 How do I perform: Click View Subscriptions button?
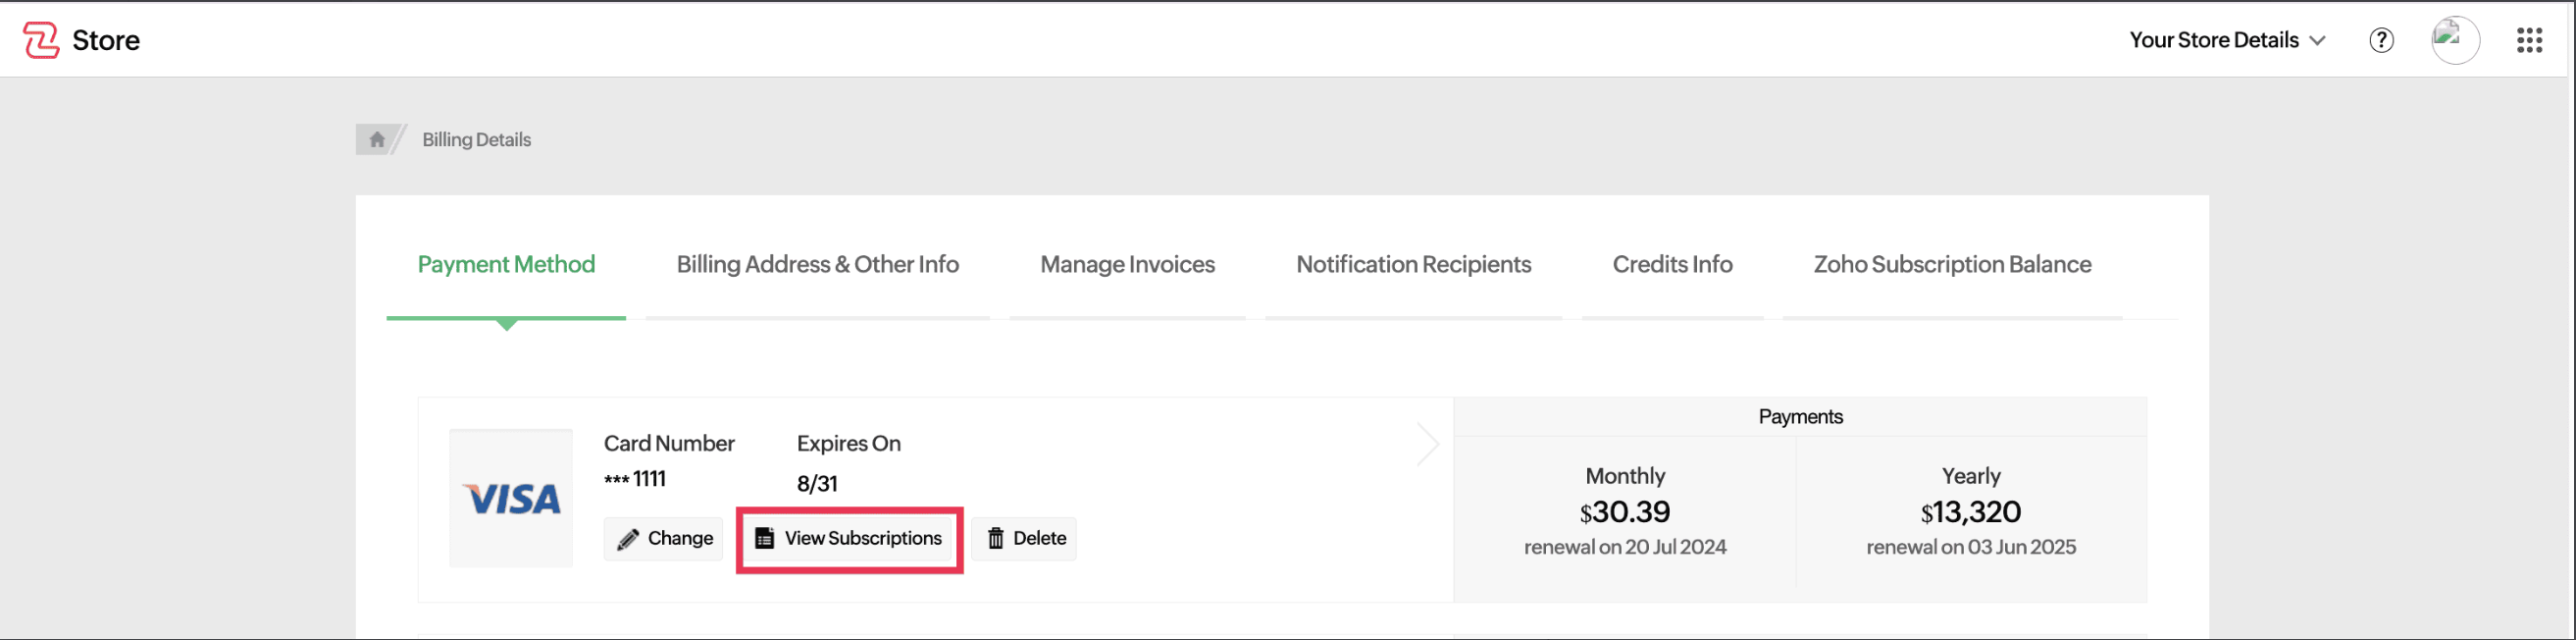click(x=849, y=539)
